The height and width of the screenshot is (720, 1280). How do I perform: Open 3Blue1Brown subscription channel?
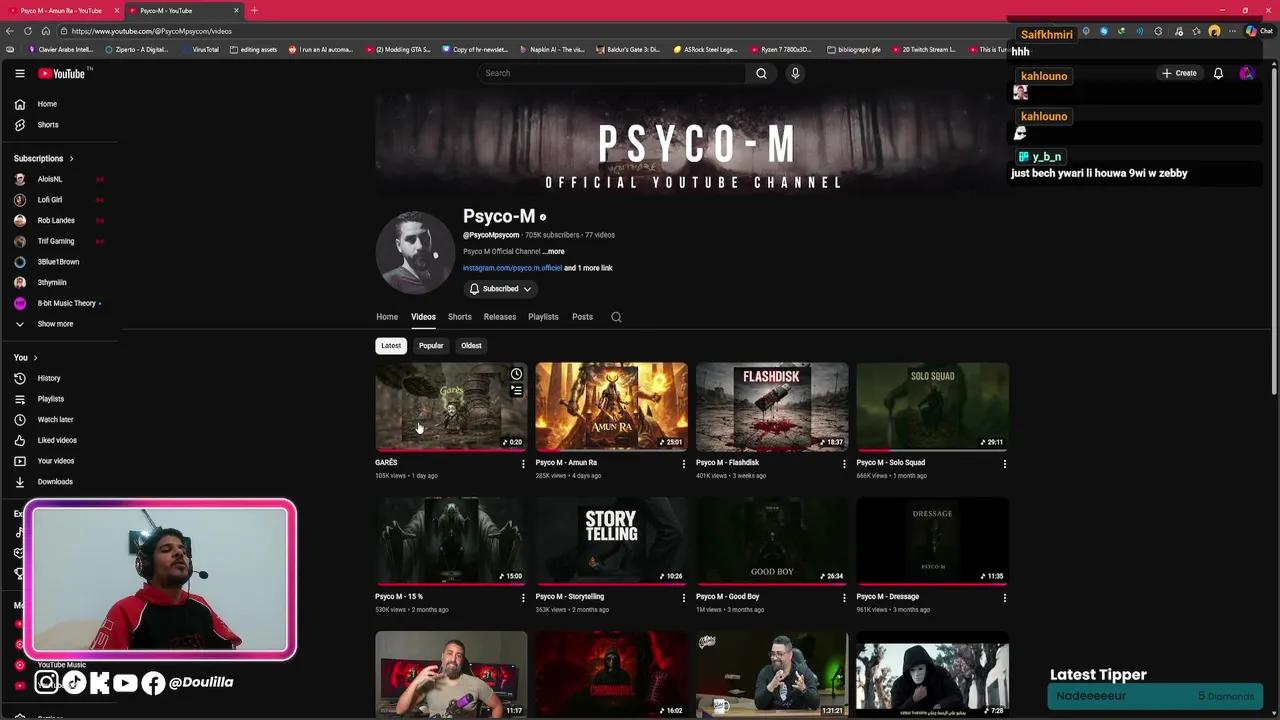coord(60,262)
